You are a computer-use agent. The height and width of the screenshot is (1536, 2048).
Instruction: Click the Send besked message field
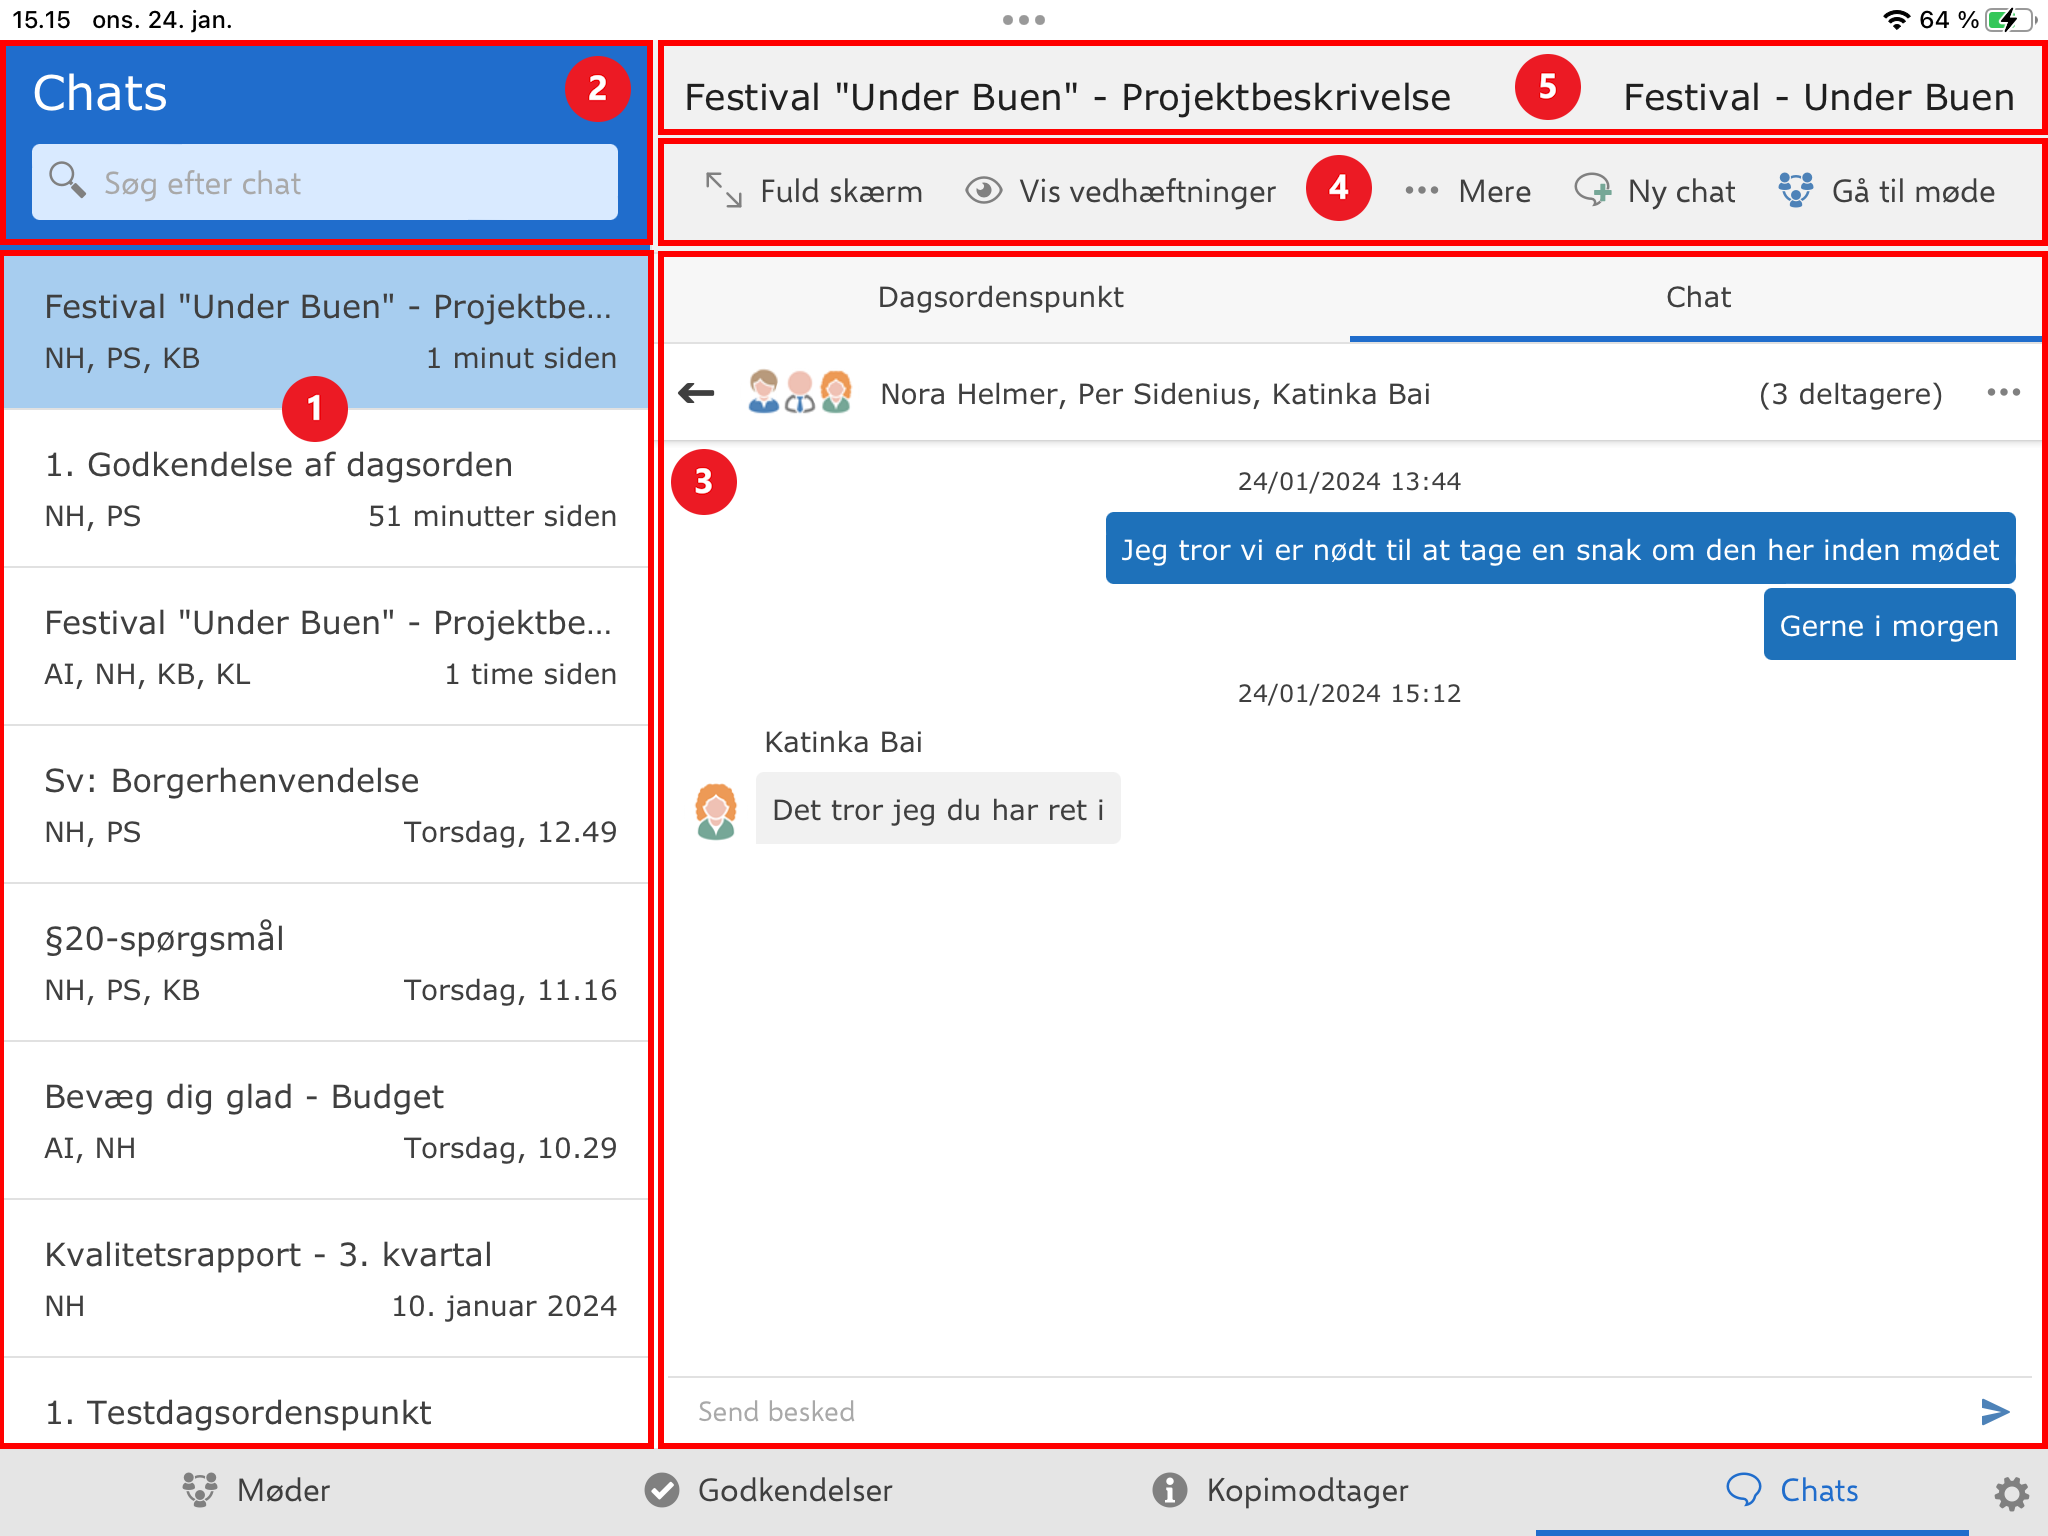point(1300,1411)
